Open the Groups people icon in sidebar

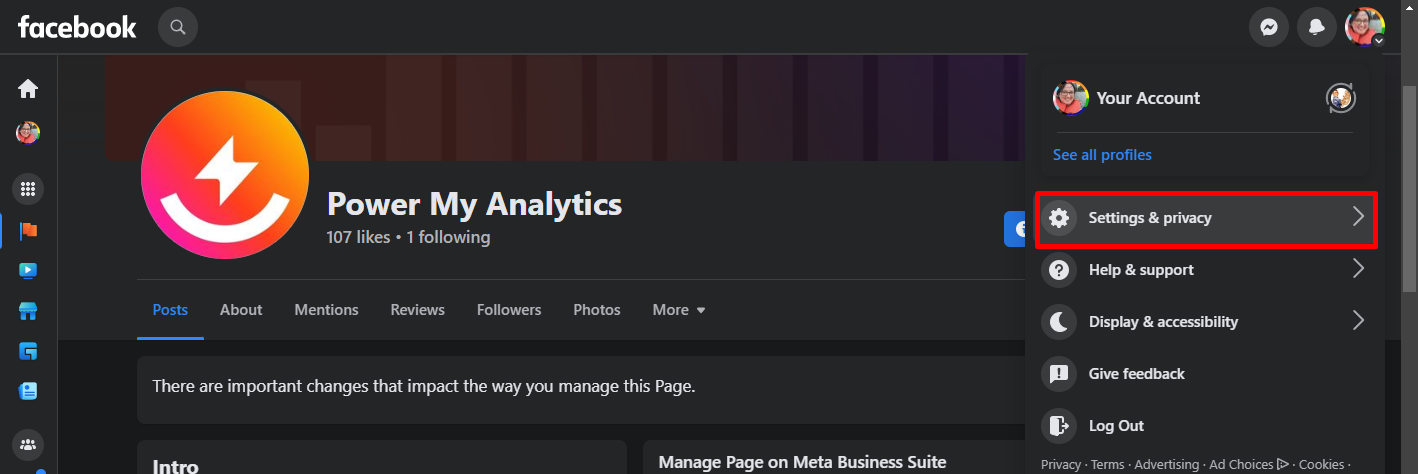[28, 444]
